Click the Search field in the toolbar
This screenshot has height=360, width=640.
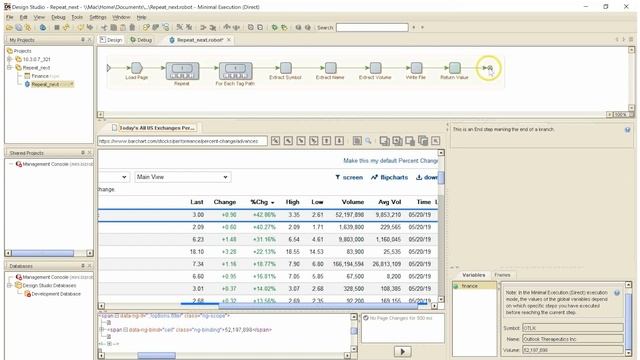pyautogui.click(x=372, y=27)
